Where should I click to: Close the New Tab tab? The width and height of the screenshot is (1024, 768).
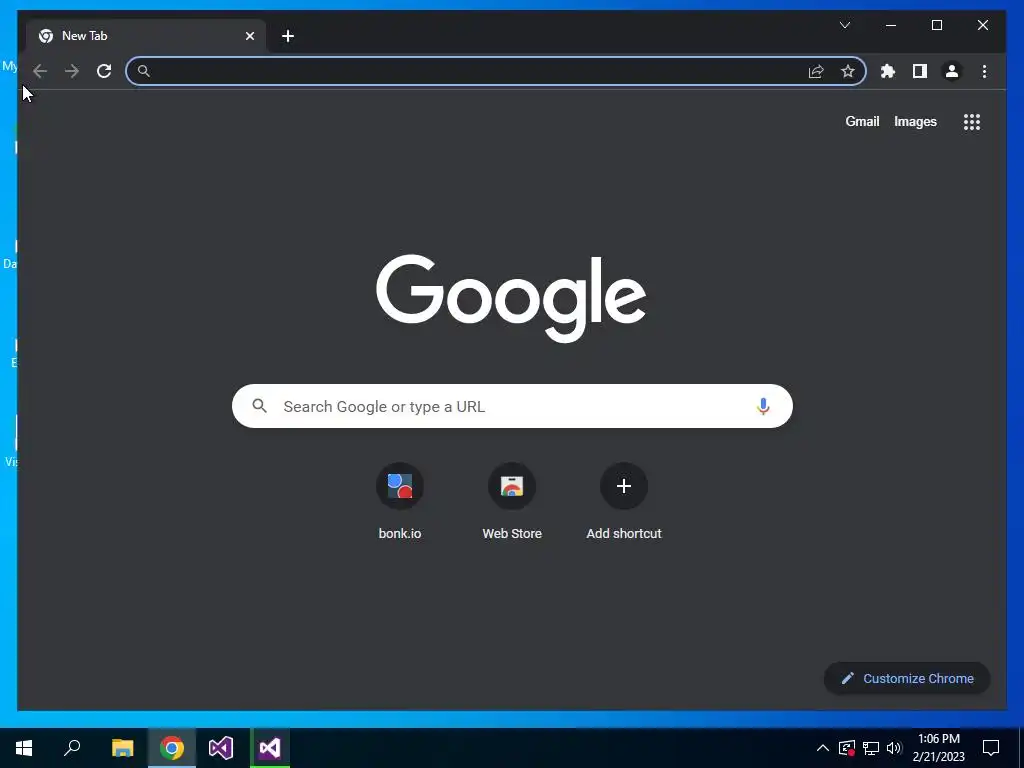[249, 36]
